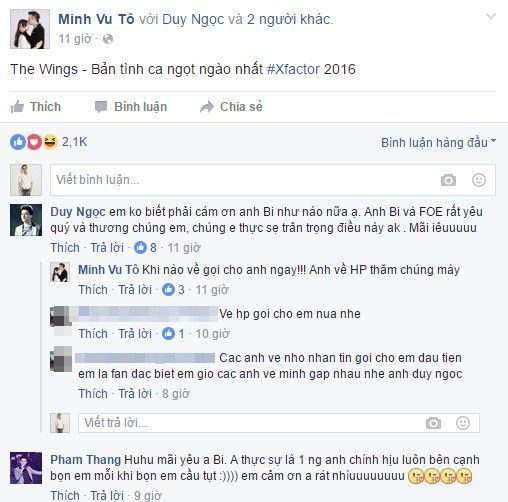Open emoji smiley in Viết bình luận box

click(x=479, y=180)
